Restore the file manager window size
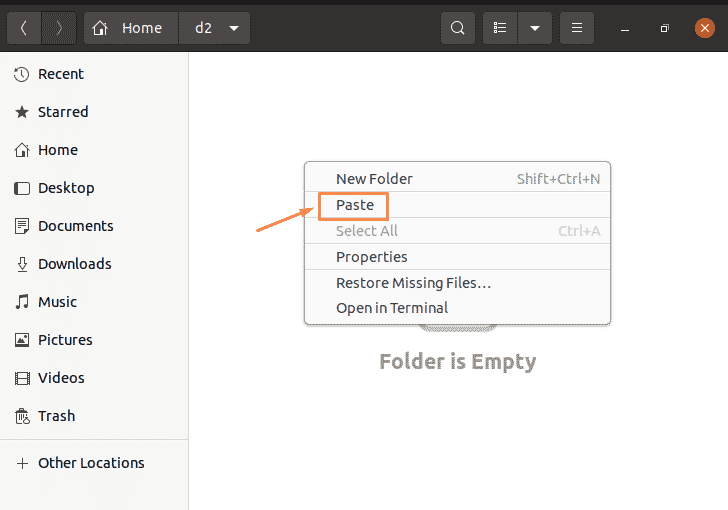 point(665,29)
